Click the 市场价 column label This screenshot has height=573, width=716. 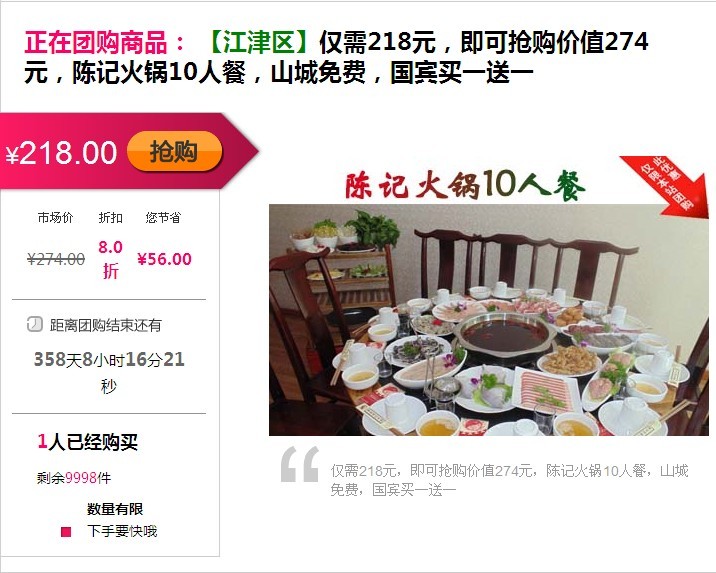pyautogui.click(x=55, y=217)
